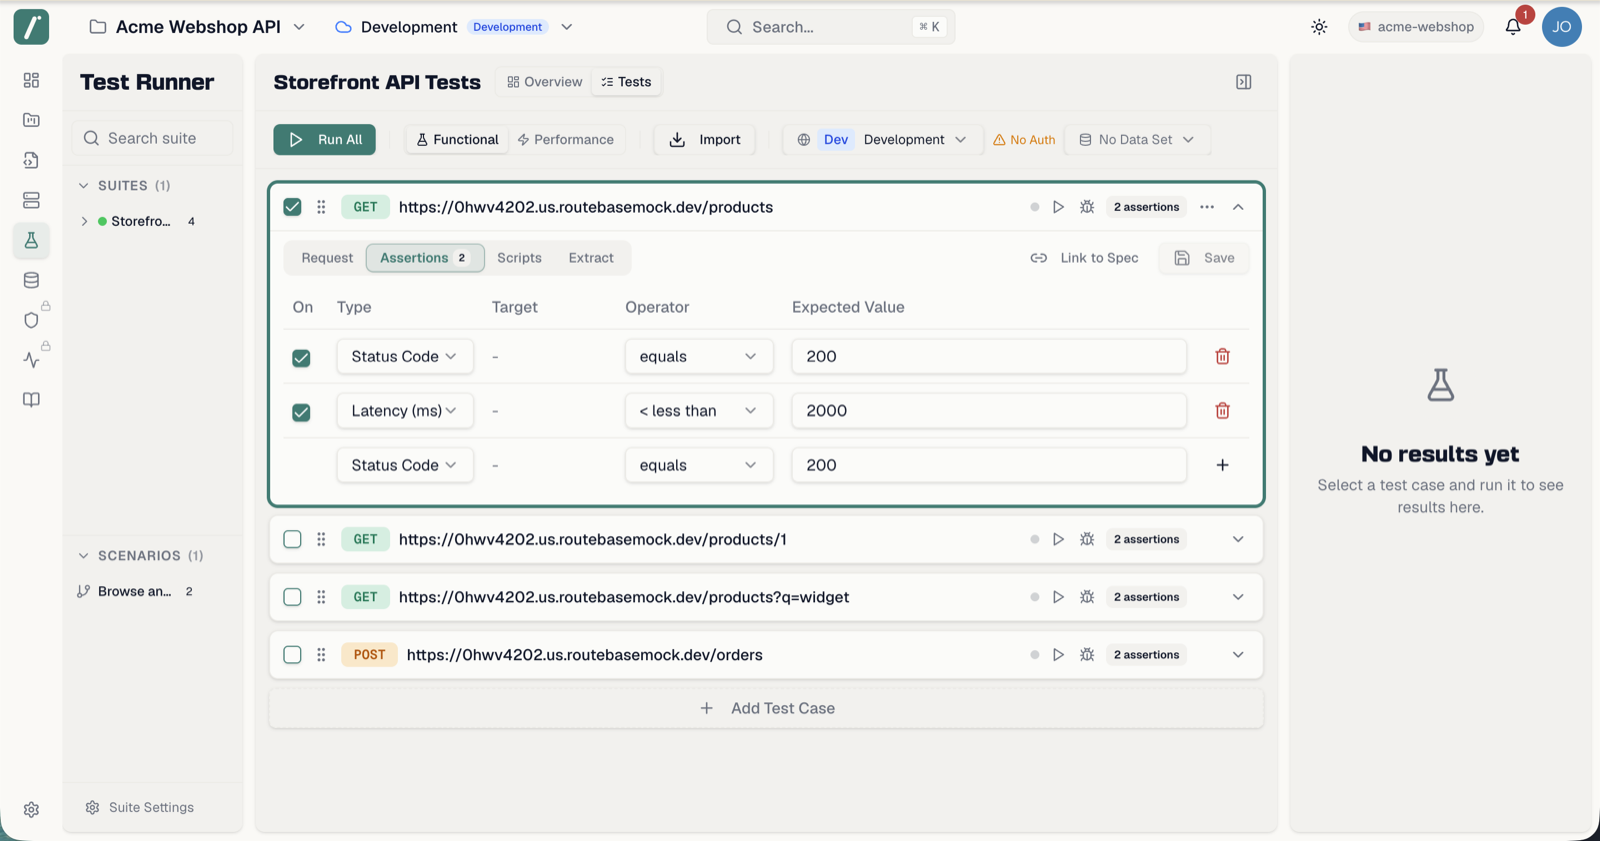Open the No Data Set dropdown

click(1137, 139)
